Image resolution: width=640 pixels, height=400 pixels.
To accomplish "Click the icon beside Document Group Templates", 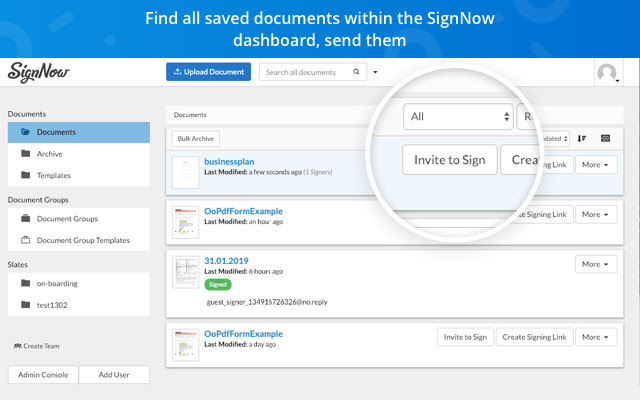I will [x=25, y=240].
